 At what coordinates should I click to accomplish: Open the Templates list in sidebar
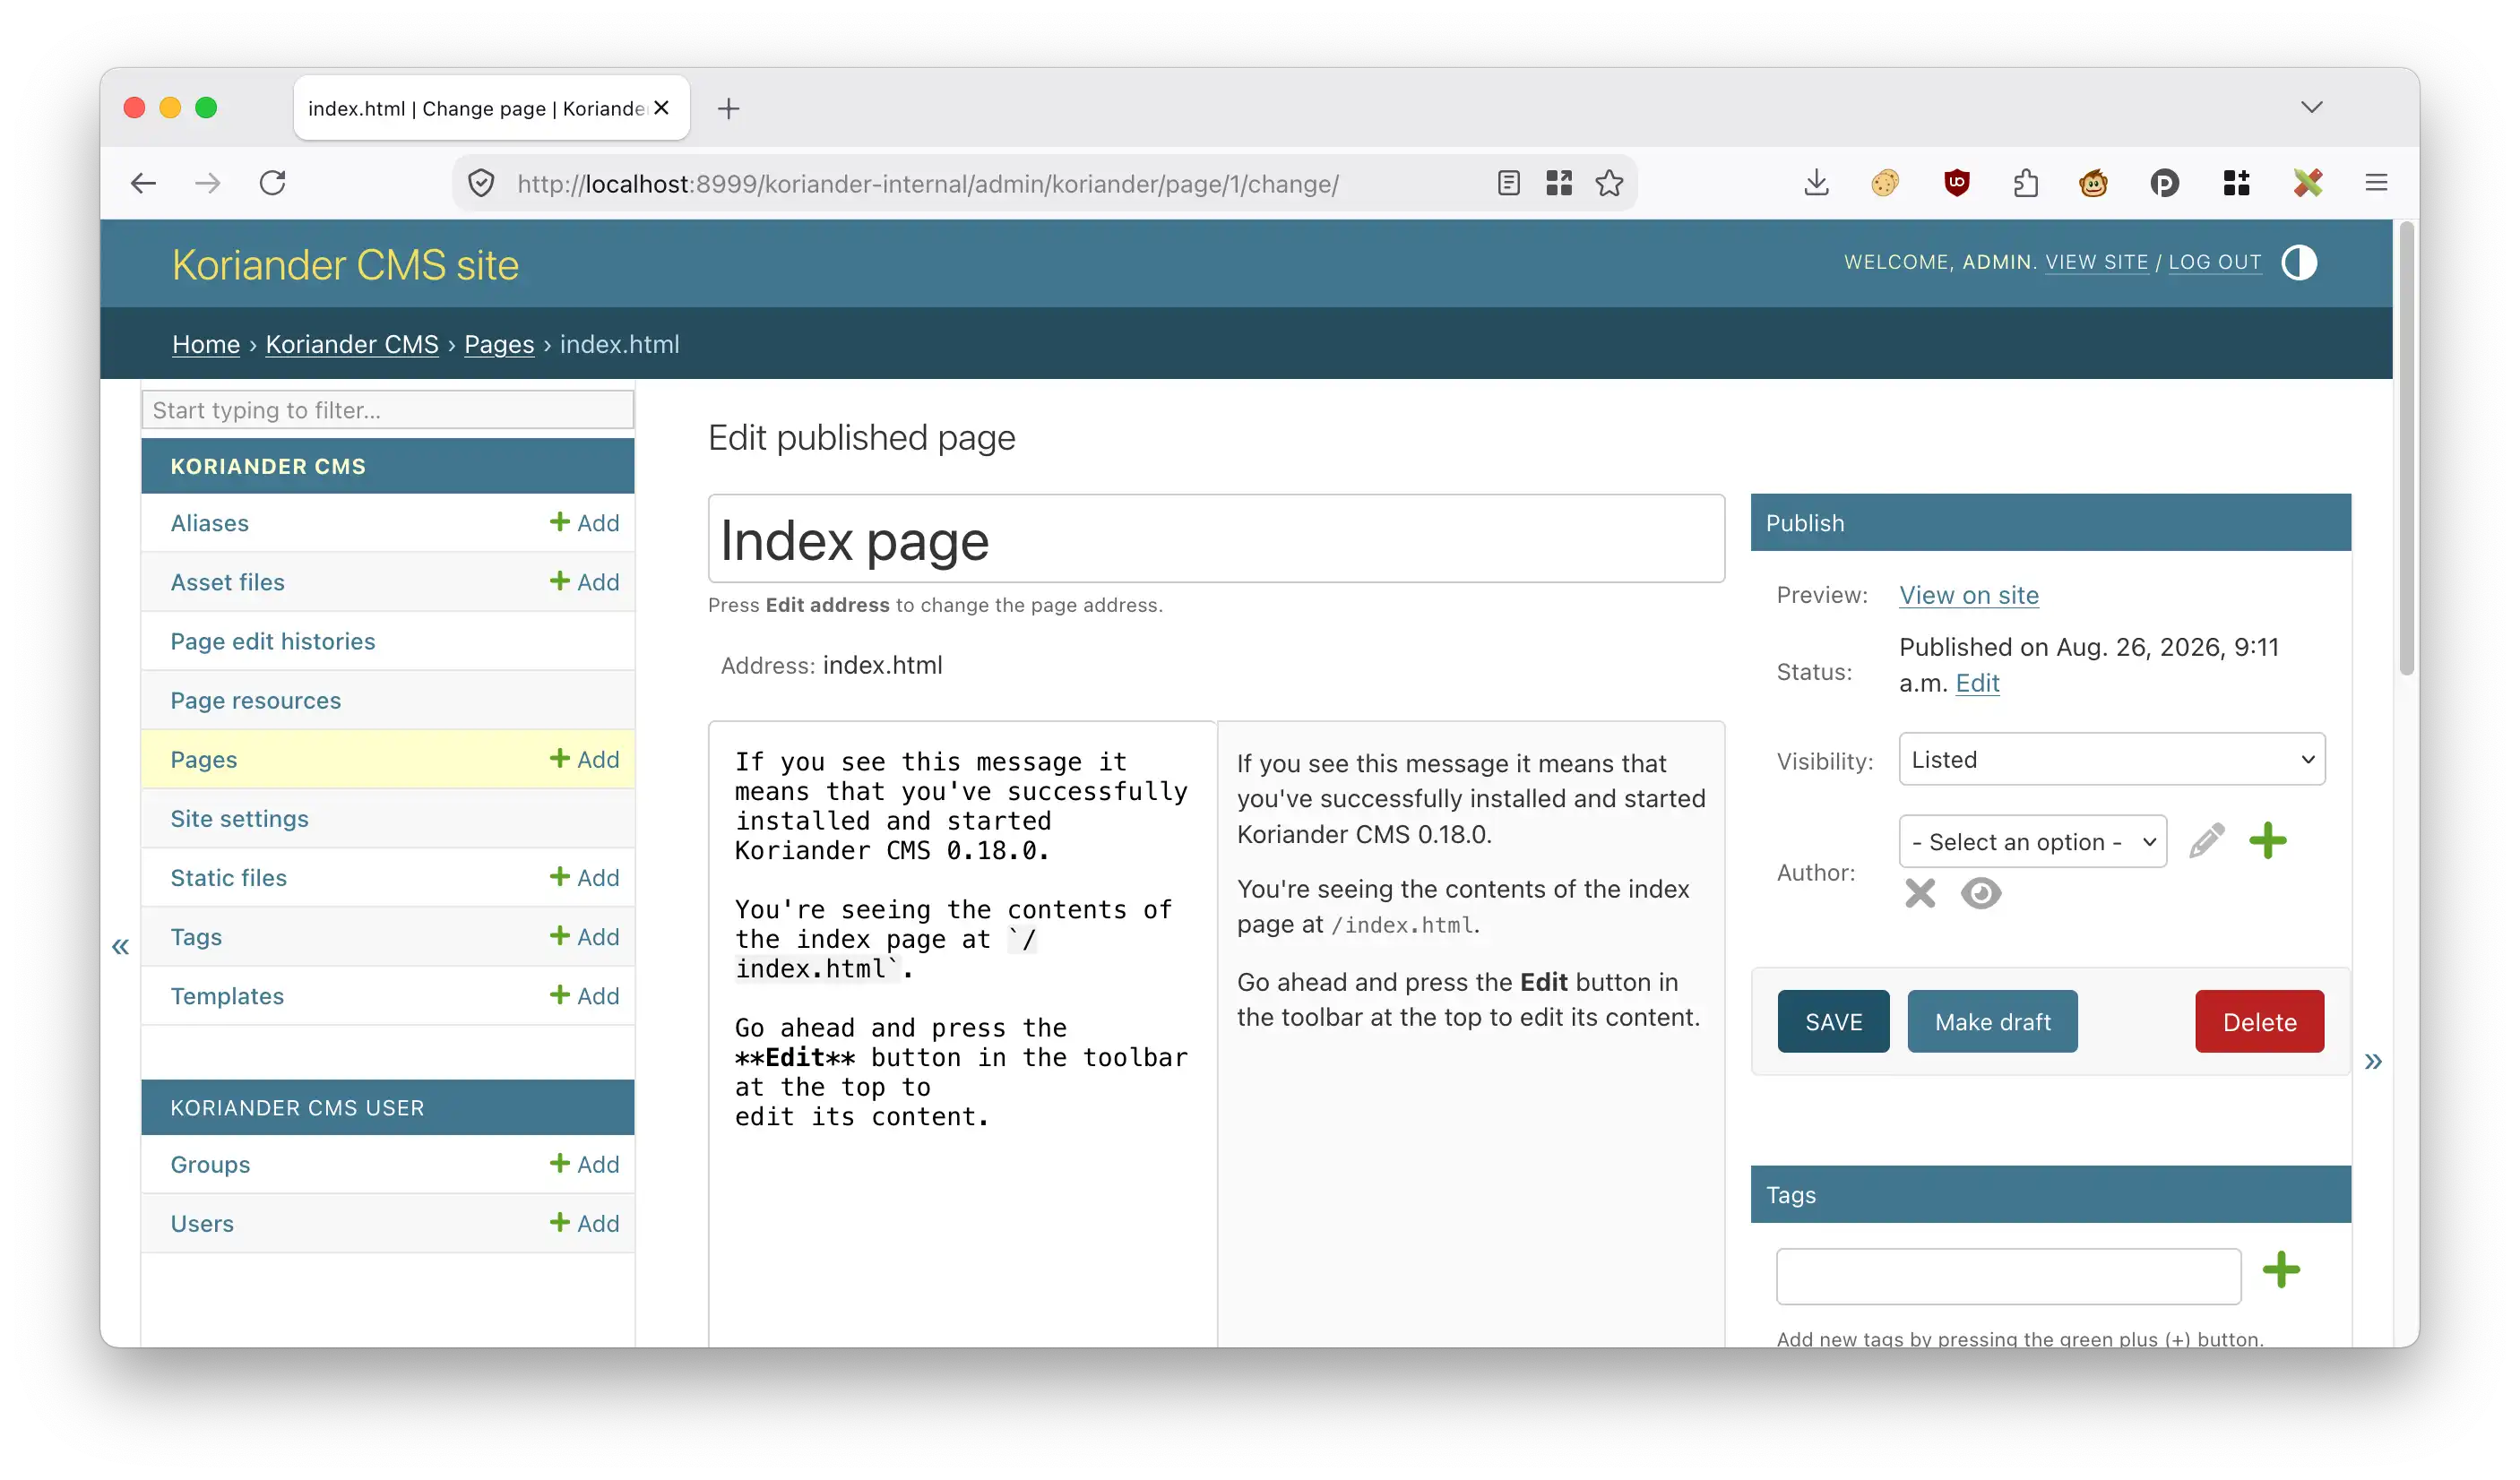pyautogui.click(x=227, y=996)
